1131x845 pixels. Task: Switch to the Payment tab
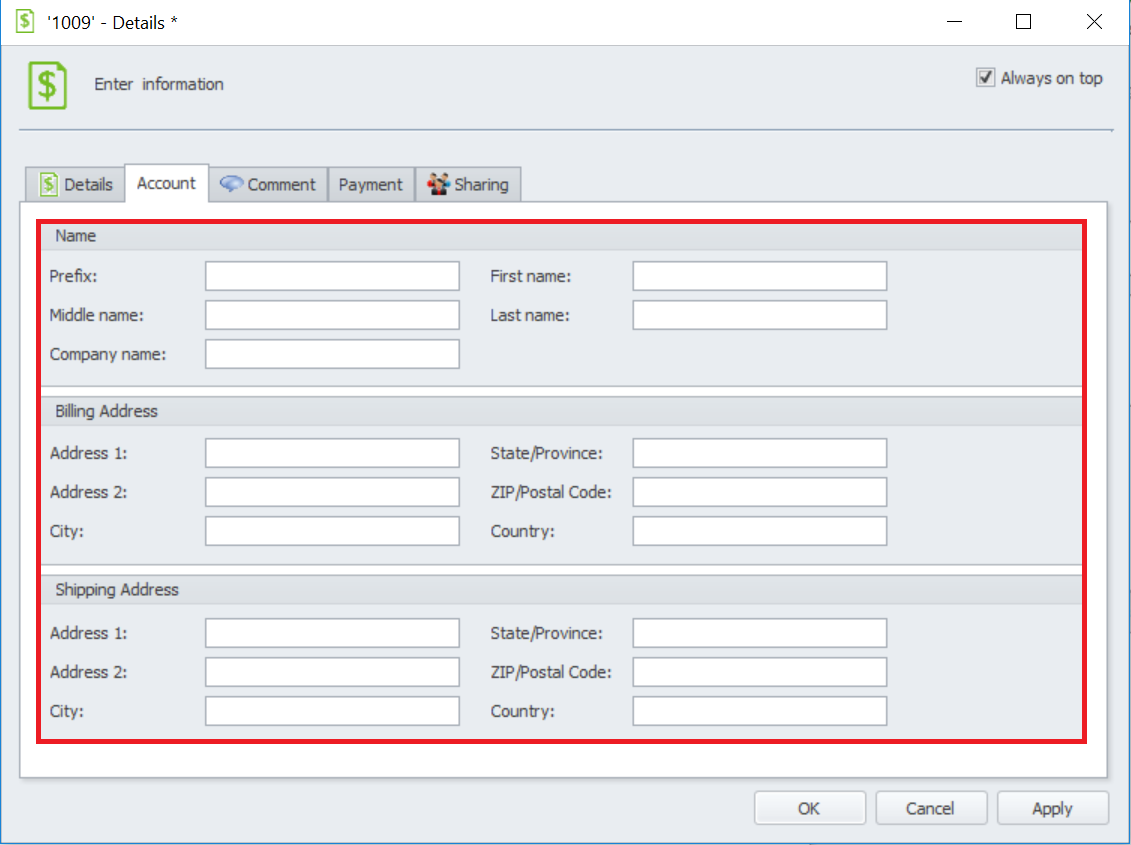pyautogui.click(x=370, y=185)
